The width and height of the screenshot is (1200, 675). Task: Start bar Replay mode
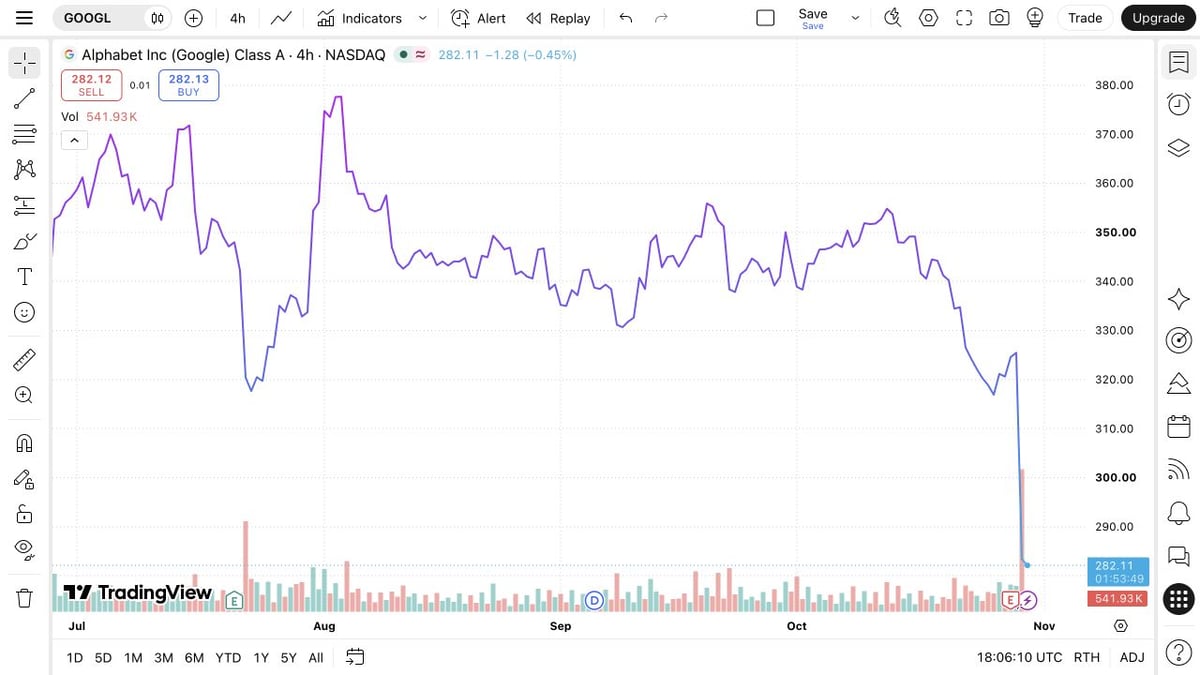pyautogui.click(x=558, y=18)
